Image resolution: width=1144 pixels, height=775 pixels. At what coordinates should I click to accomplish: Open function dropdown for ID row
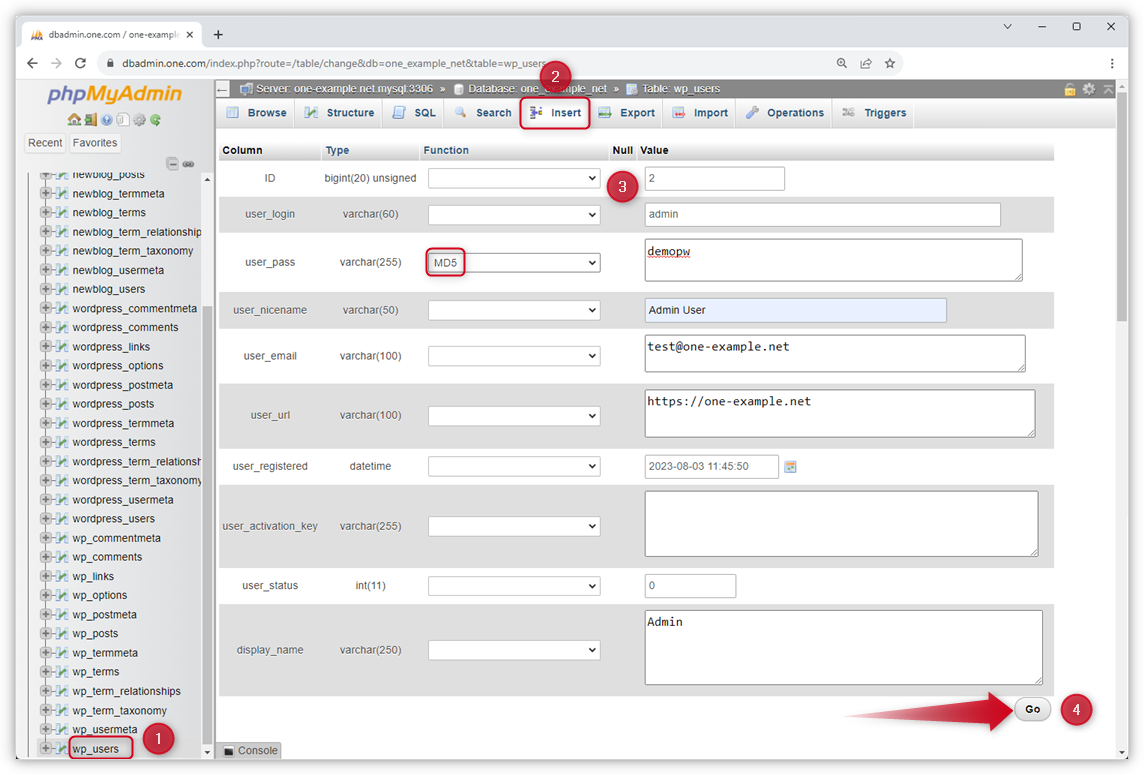[x=514, y=178]
